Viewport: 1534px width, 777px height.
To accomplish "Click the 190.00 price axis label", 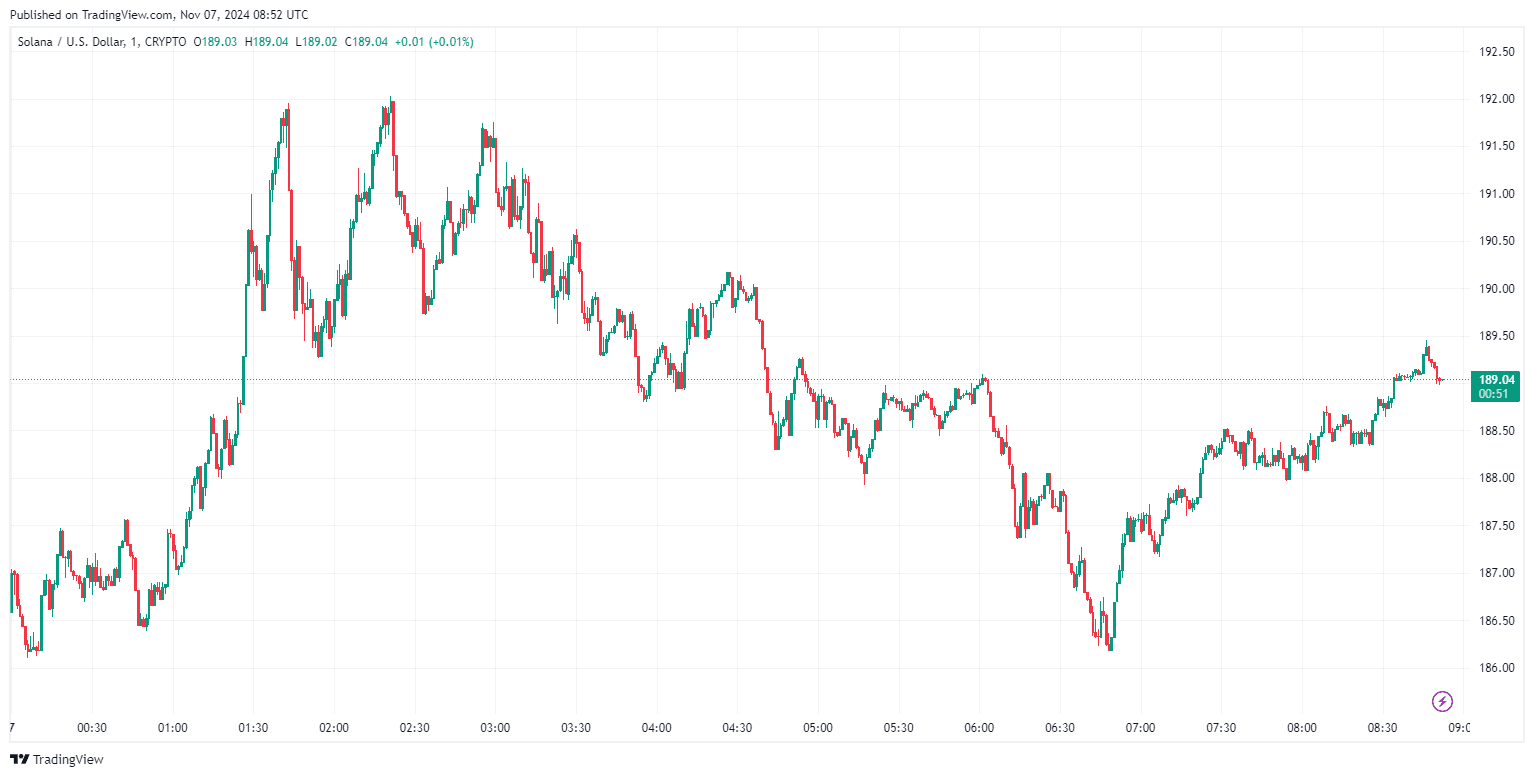I will [x=1497, y=289].
